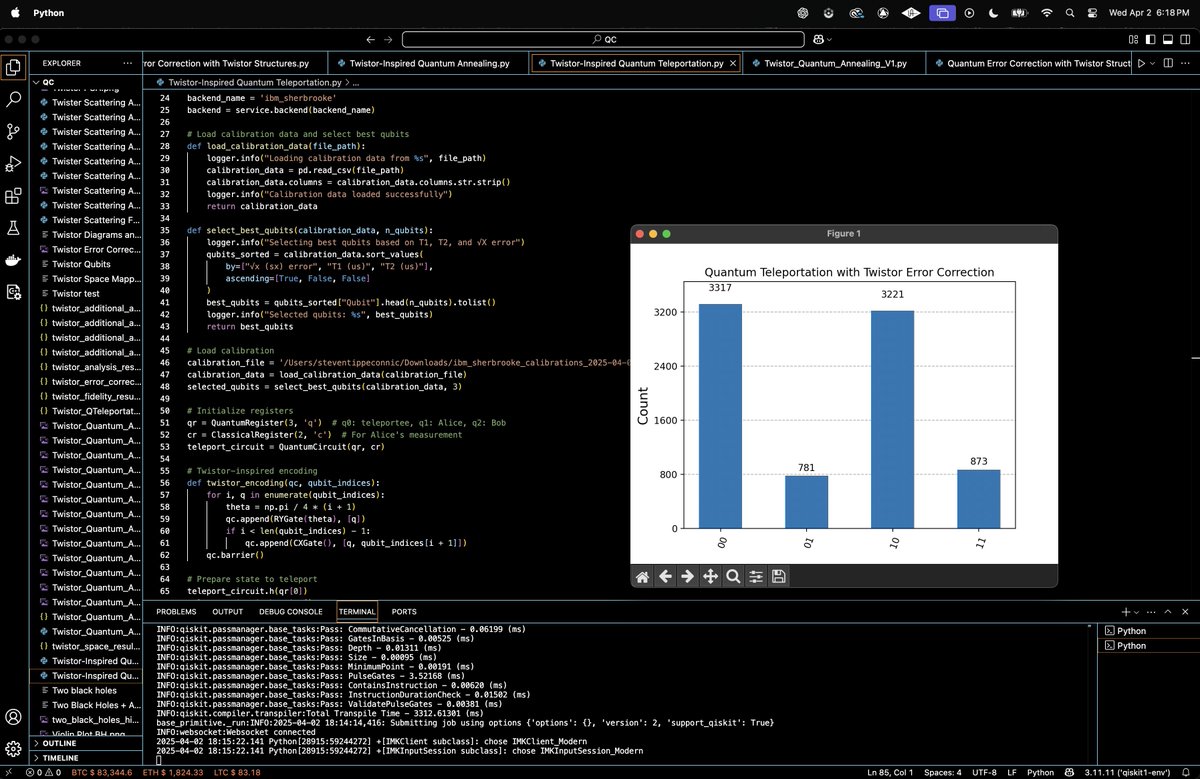1200x779 pixels.
Task: Open the Search view in the activity bar
Action: pyautogui.click(x=14, y=100)
